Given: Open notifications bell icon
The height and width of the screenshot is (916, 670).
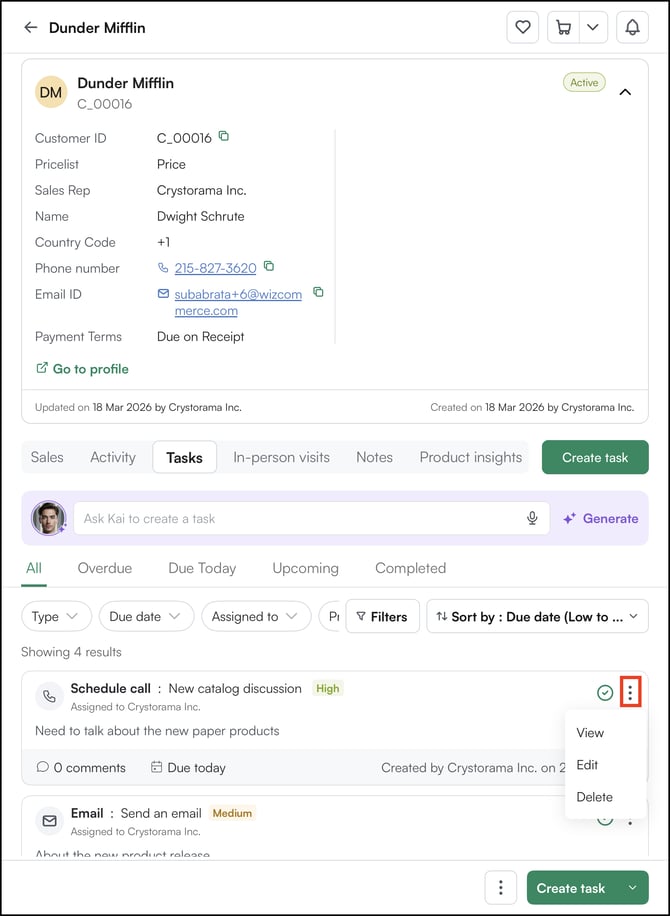Looking at the screenshot, I should click(x=632, y=27).
